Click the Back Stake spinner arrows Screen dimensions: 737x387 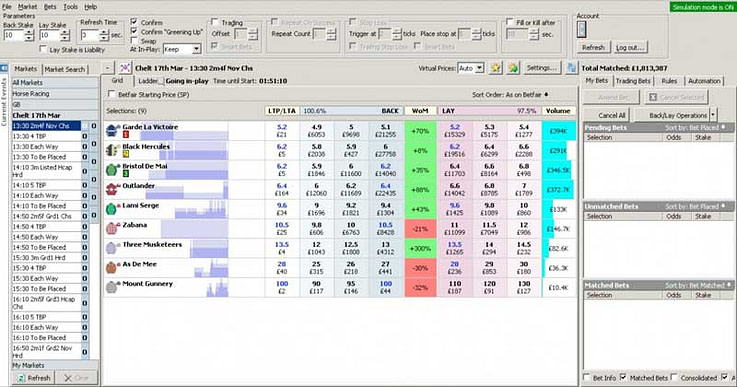pyautogui.click(x=29, y=35)
